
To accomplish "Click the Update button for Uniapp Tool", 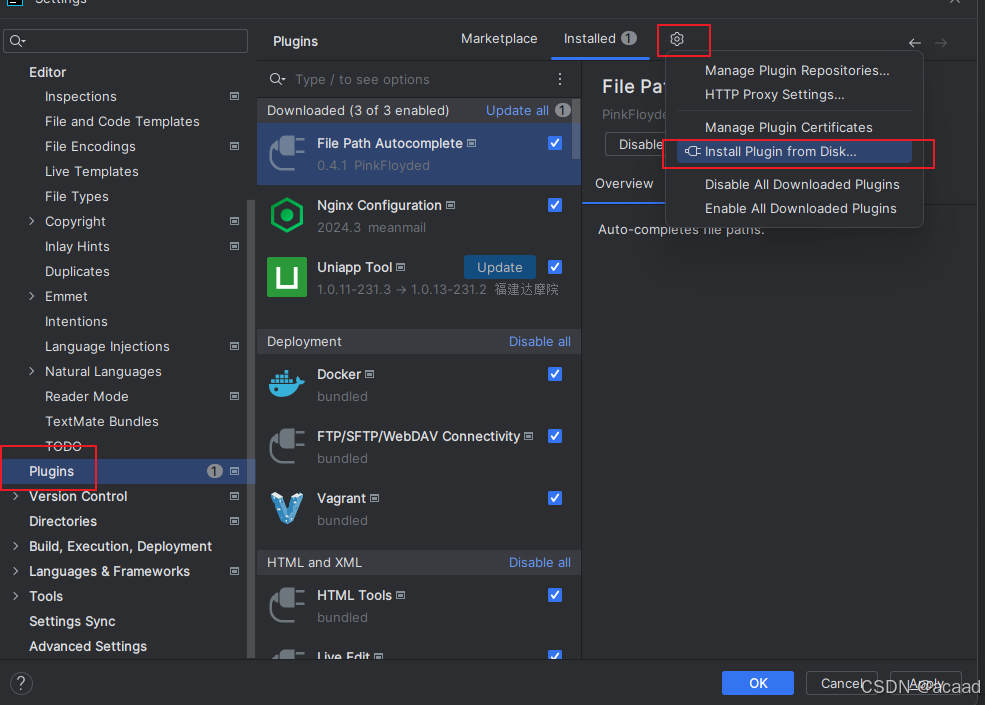I will [499, 267].
